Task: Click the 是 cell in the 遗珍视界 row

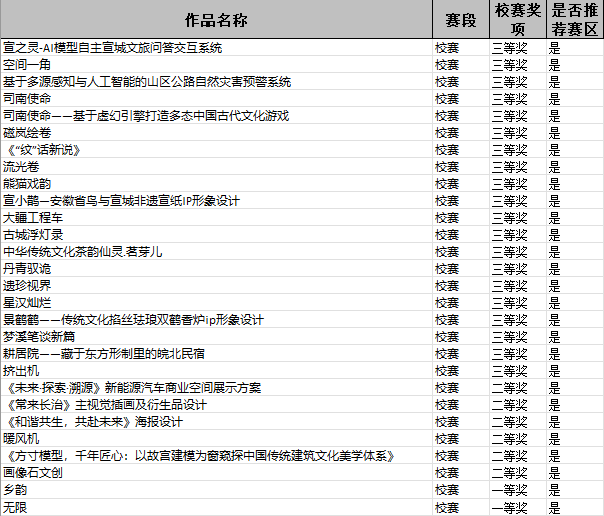Action: click(555, 286)
